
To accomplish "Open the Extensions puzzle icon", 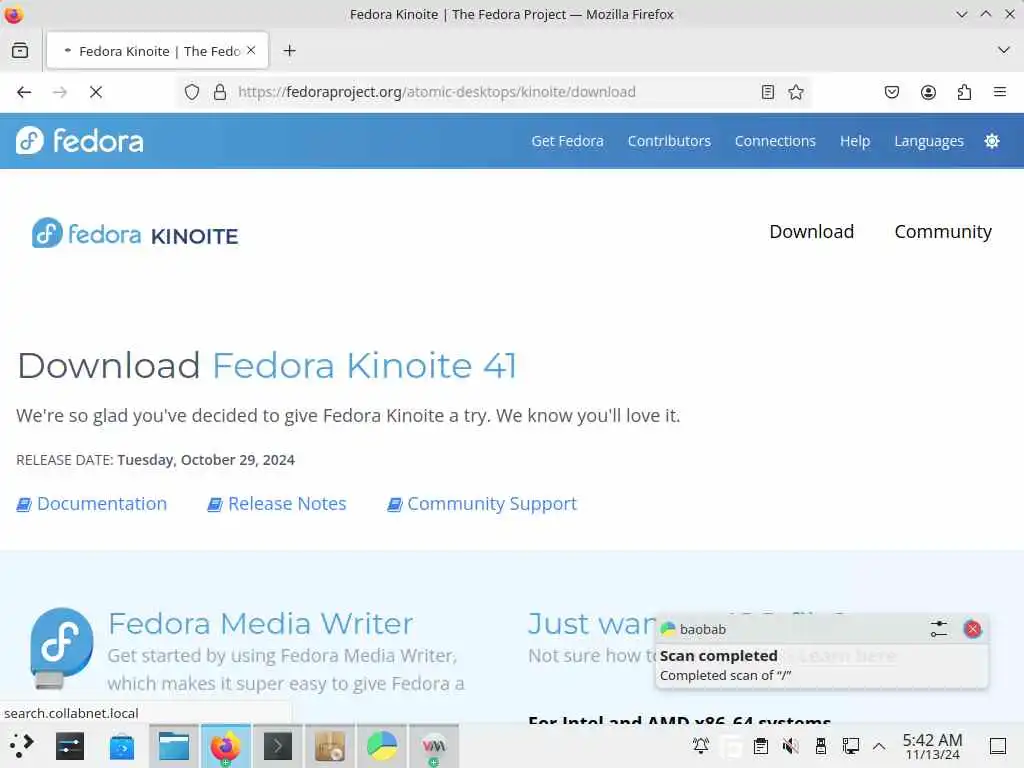I will click(964, 92).
